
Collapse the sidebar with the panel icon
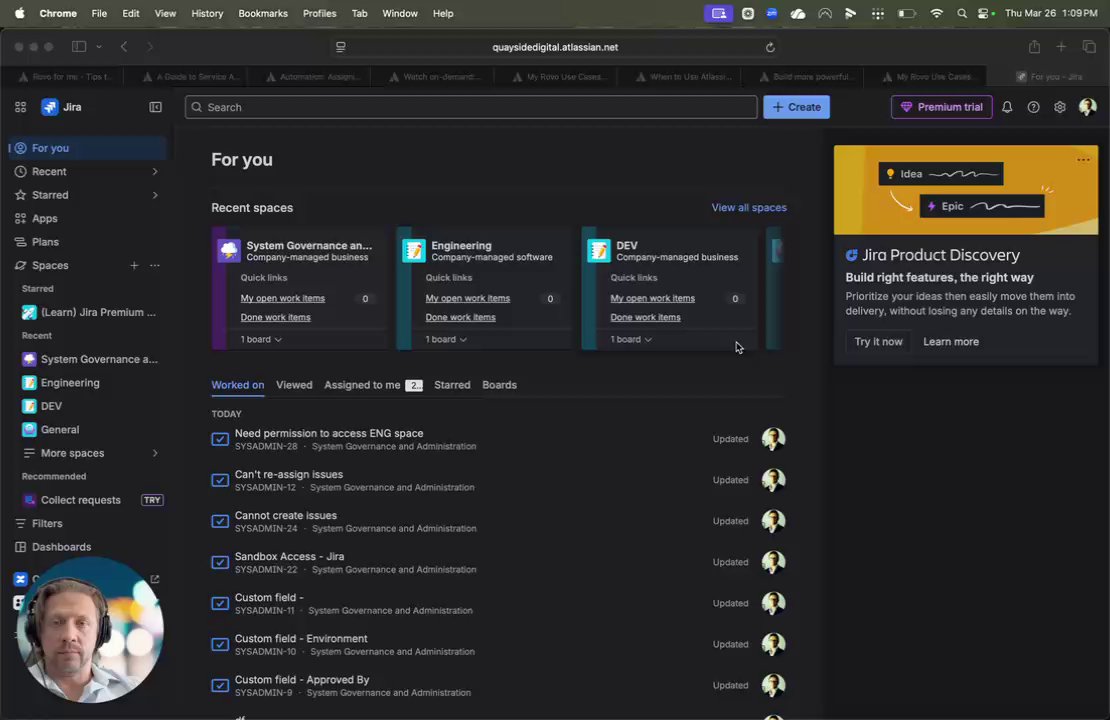[155, 107]
